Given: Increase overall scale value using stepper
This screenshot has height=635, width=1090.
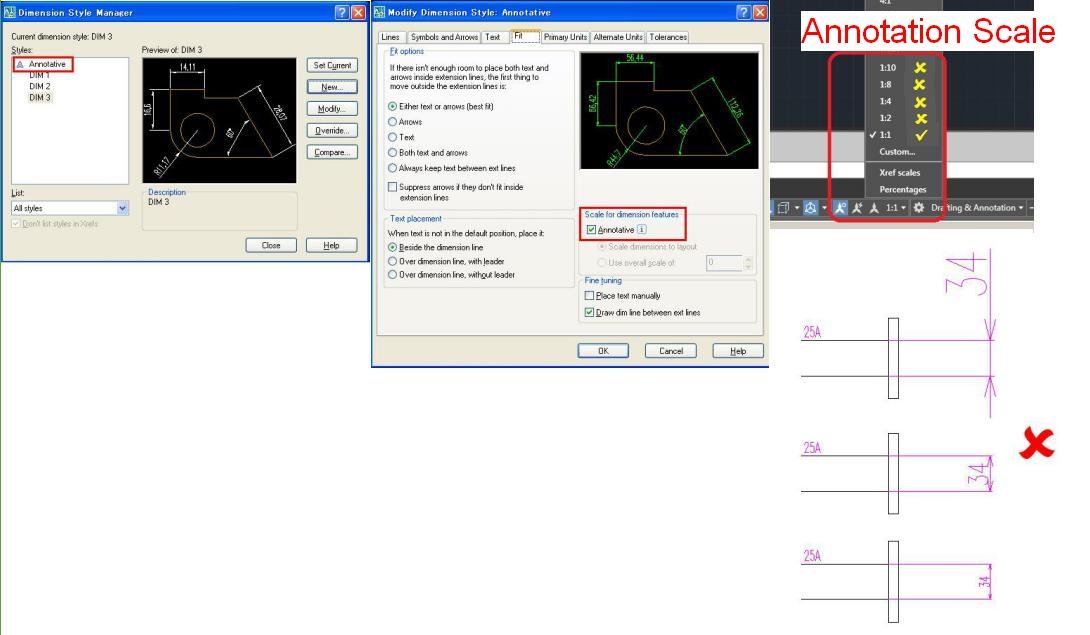Looking at the screenshot, I should [x=749, y=259].
